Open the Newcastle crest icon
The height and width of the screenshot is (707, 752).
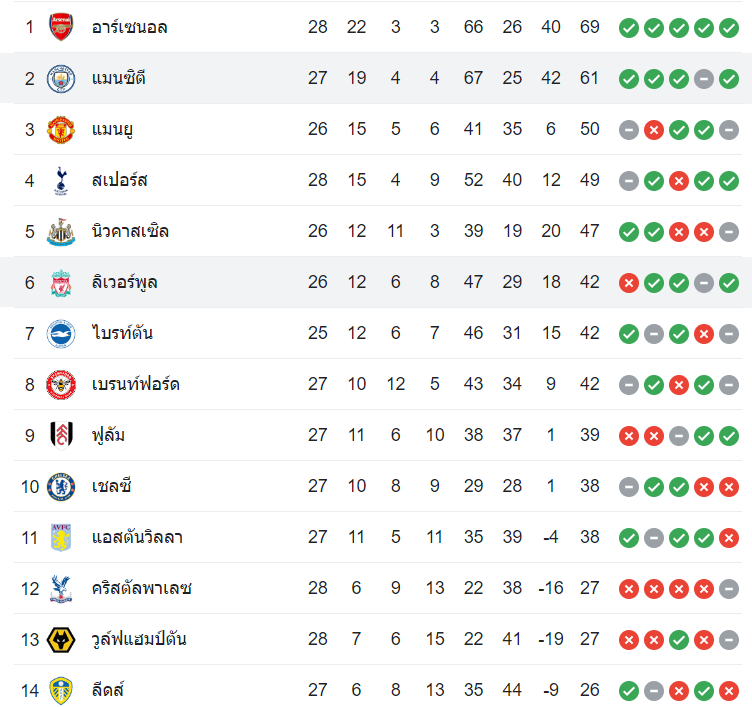click(x=61, y=231)
